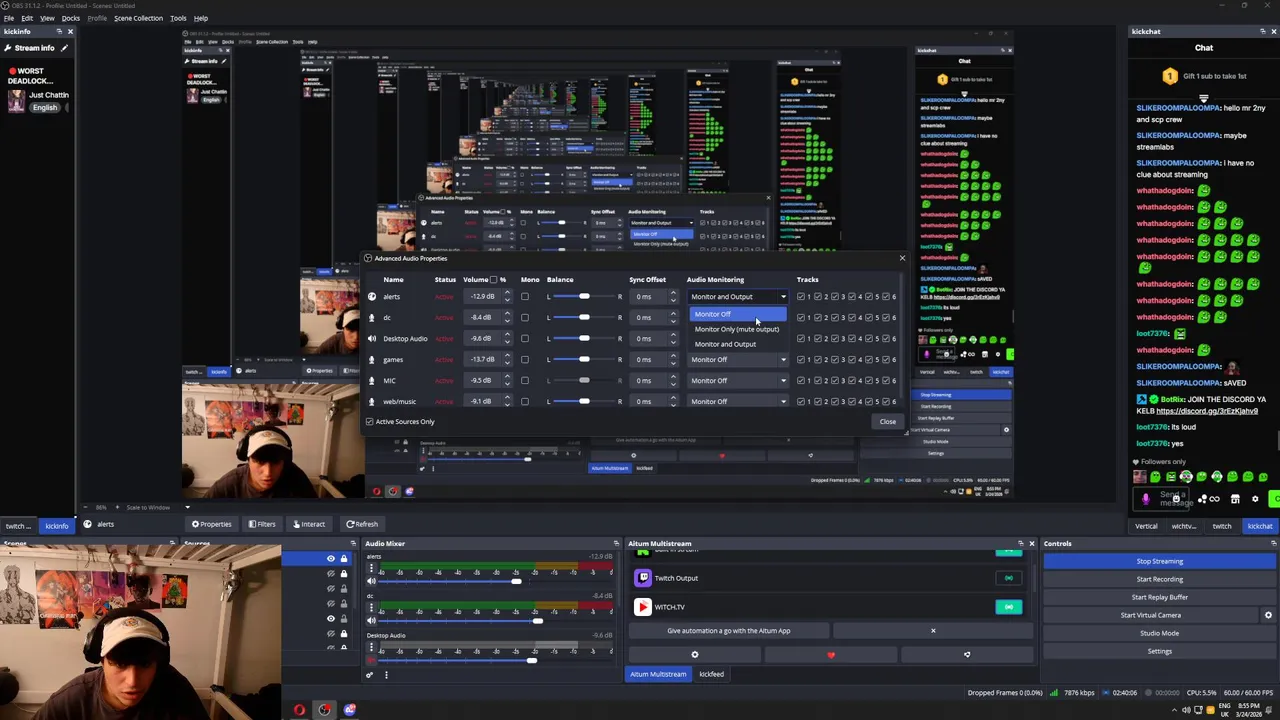This screenshot has width=1280, height=720.
Task: Toggle Volume percent checkbox in header
Action: pos(493,280)
